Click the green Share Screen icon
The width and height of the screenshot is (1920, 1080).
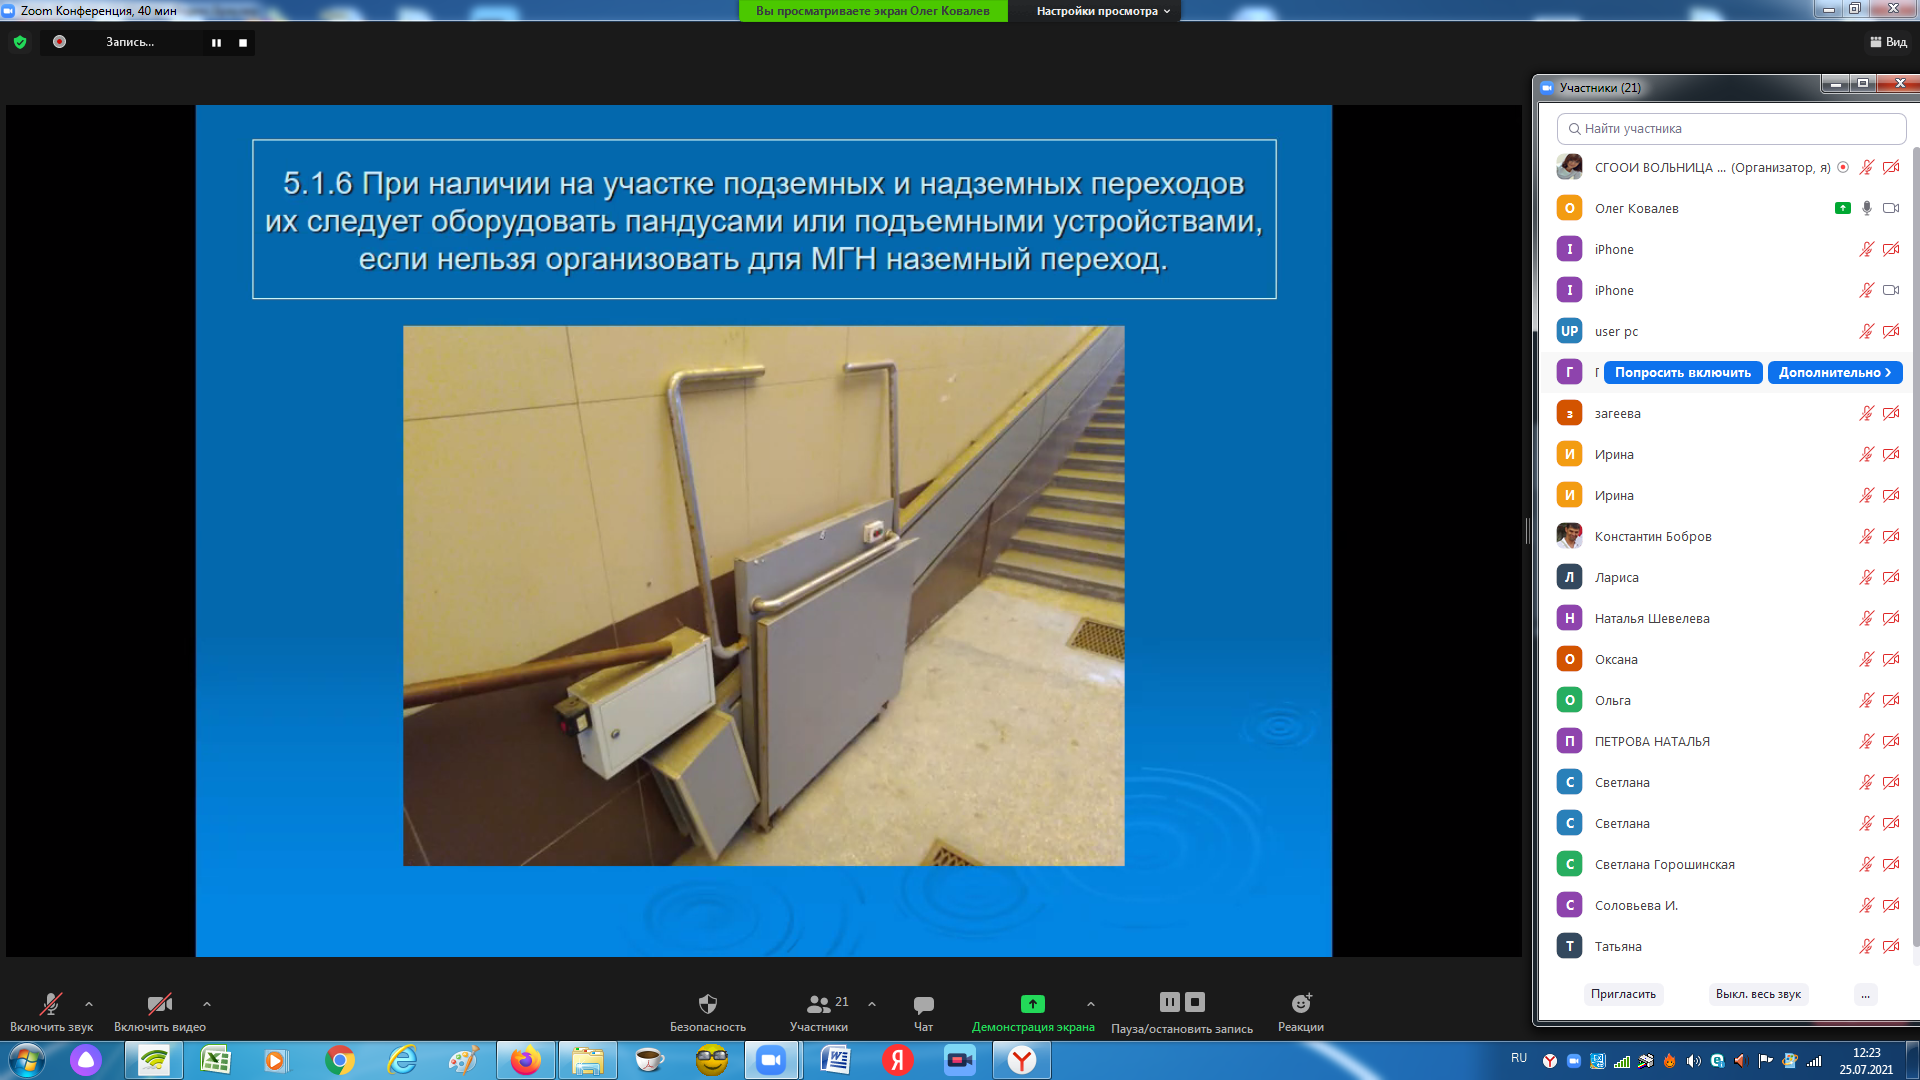(x=1032, y=1004)
